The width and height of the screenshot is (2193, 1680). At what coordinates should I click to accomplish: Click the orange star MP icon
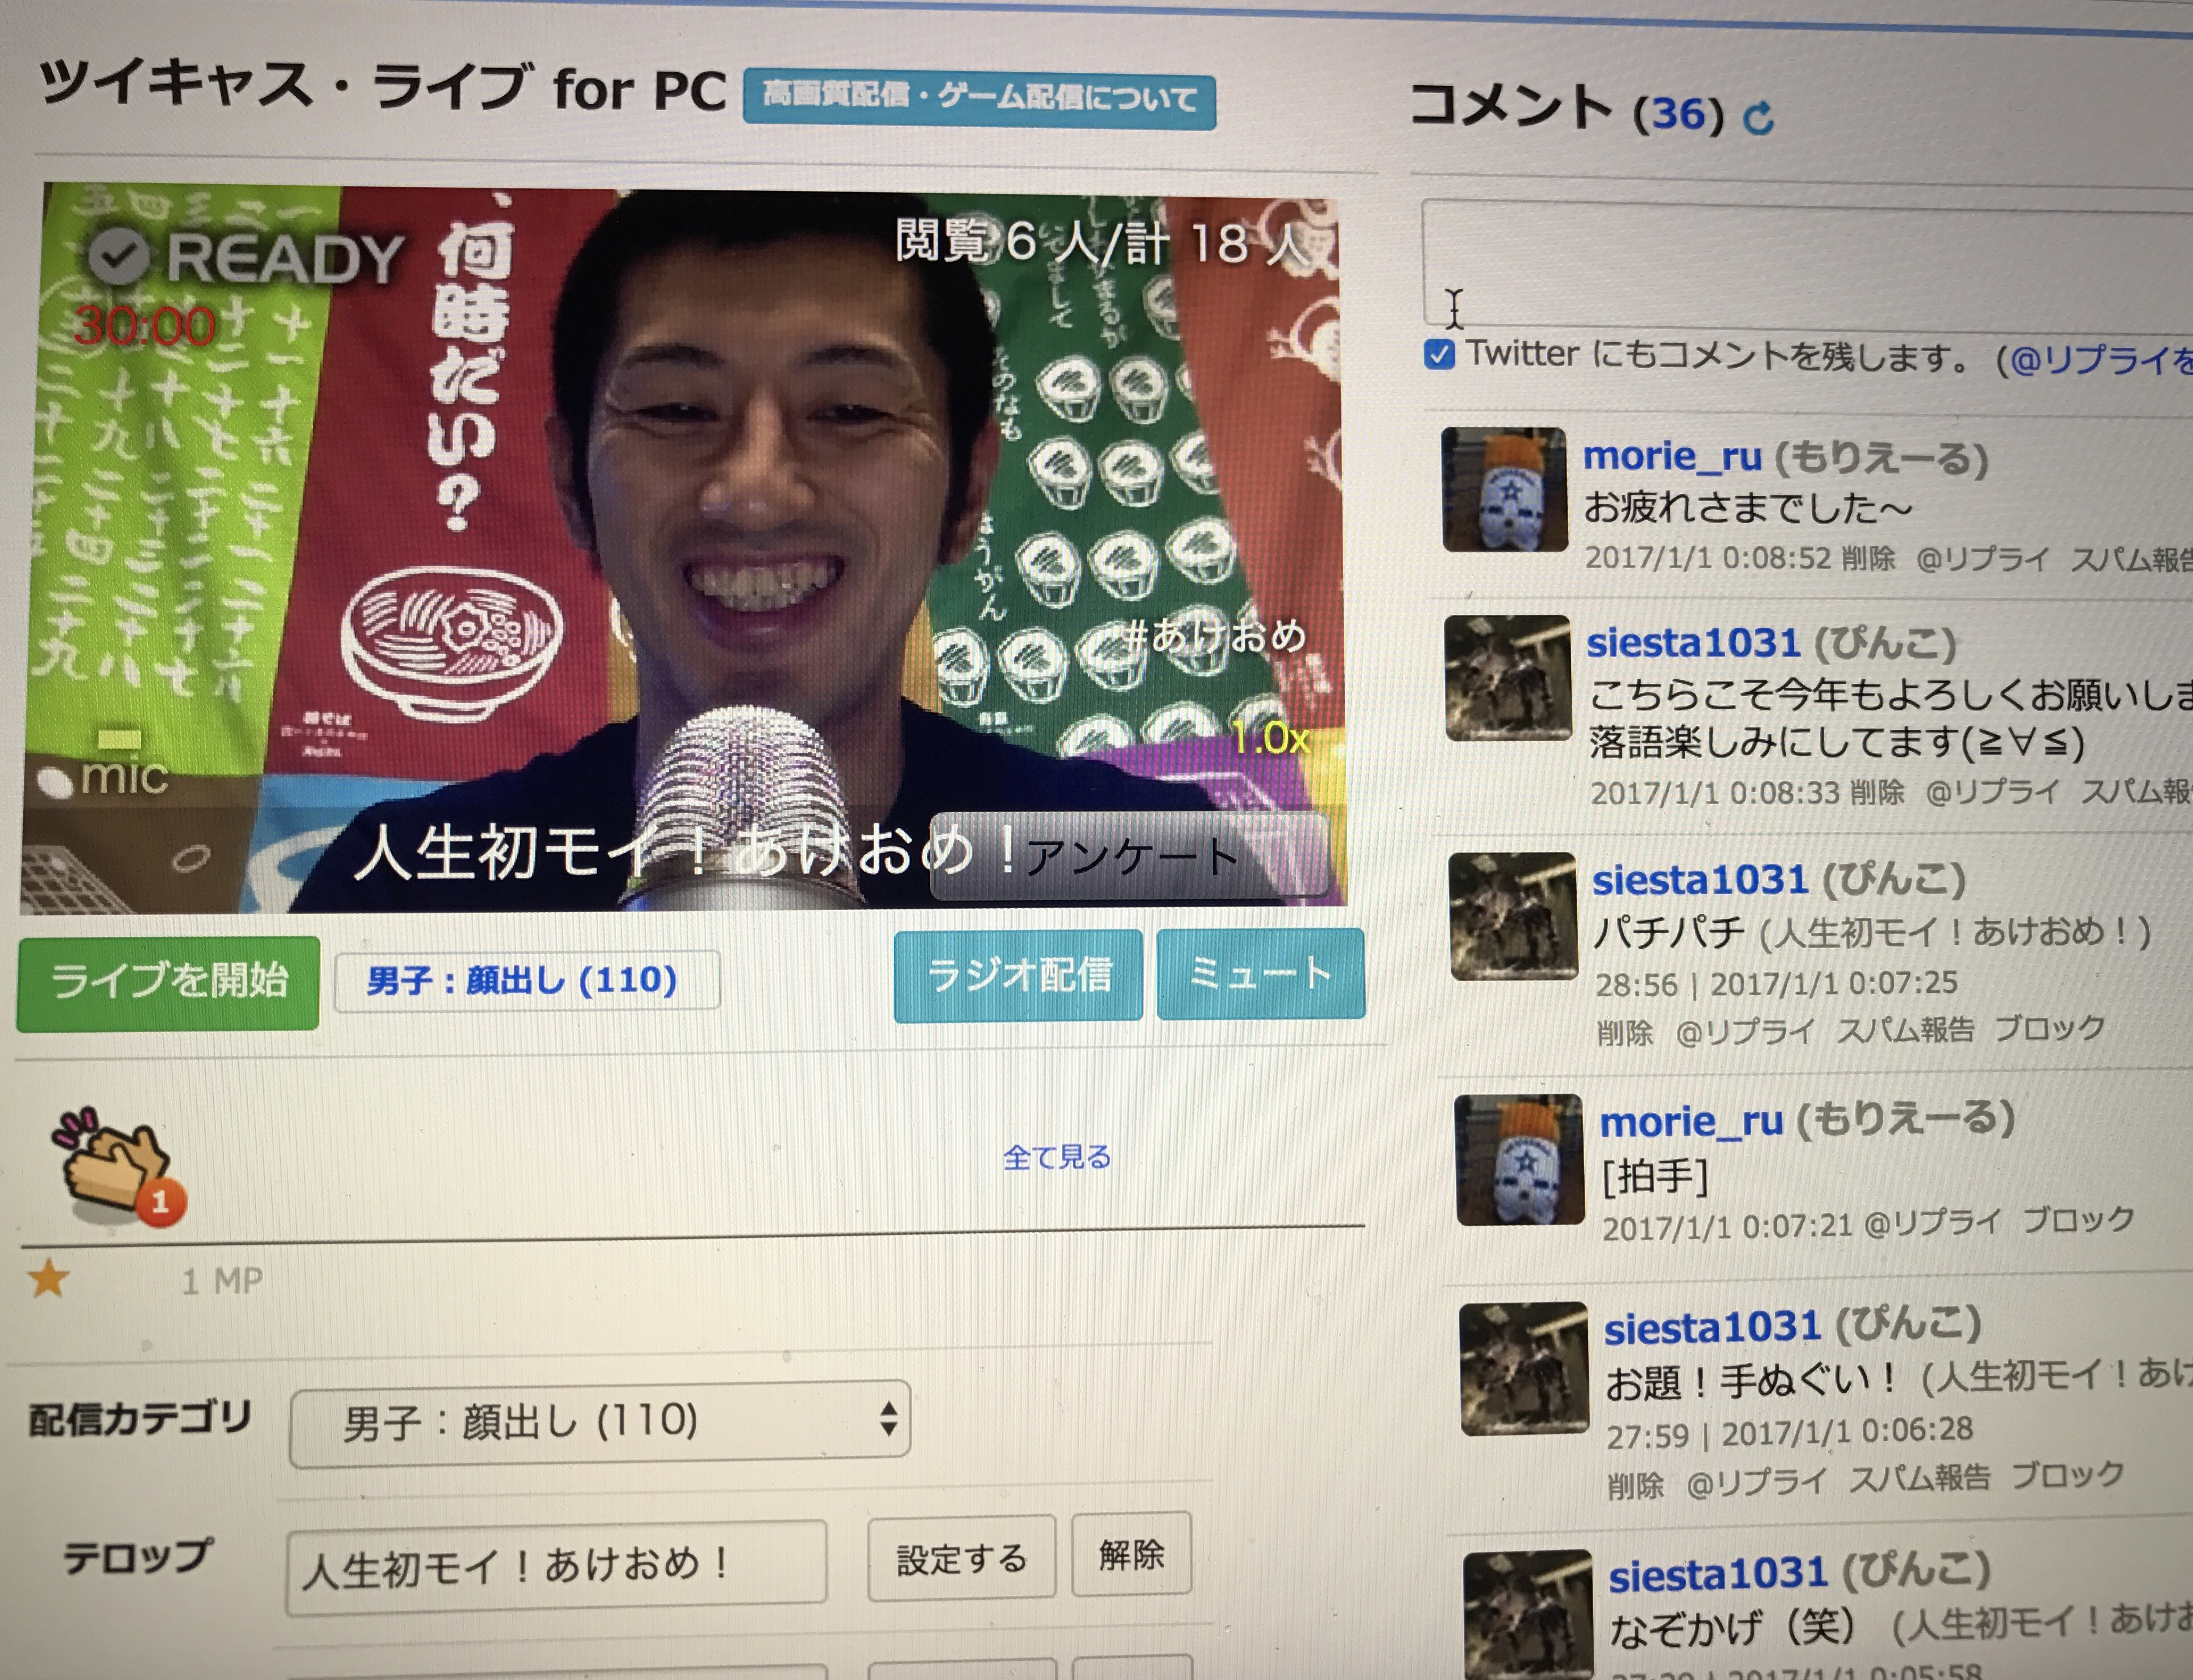(x=48, y=1278)
